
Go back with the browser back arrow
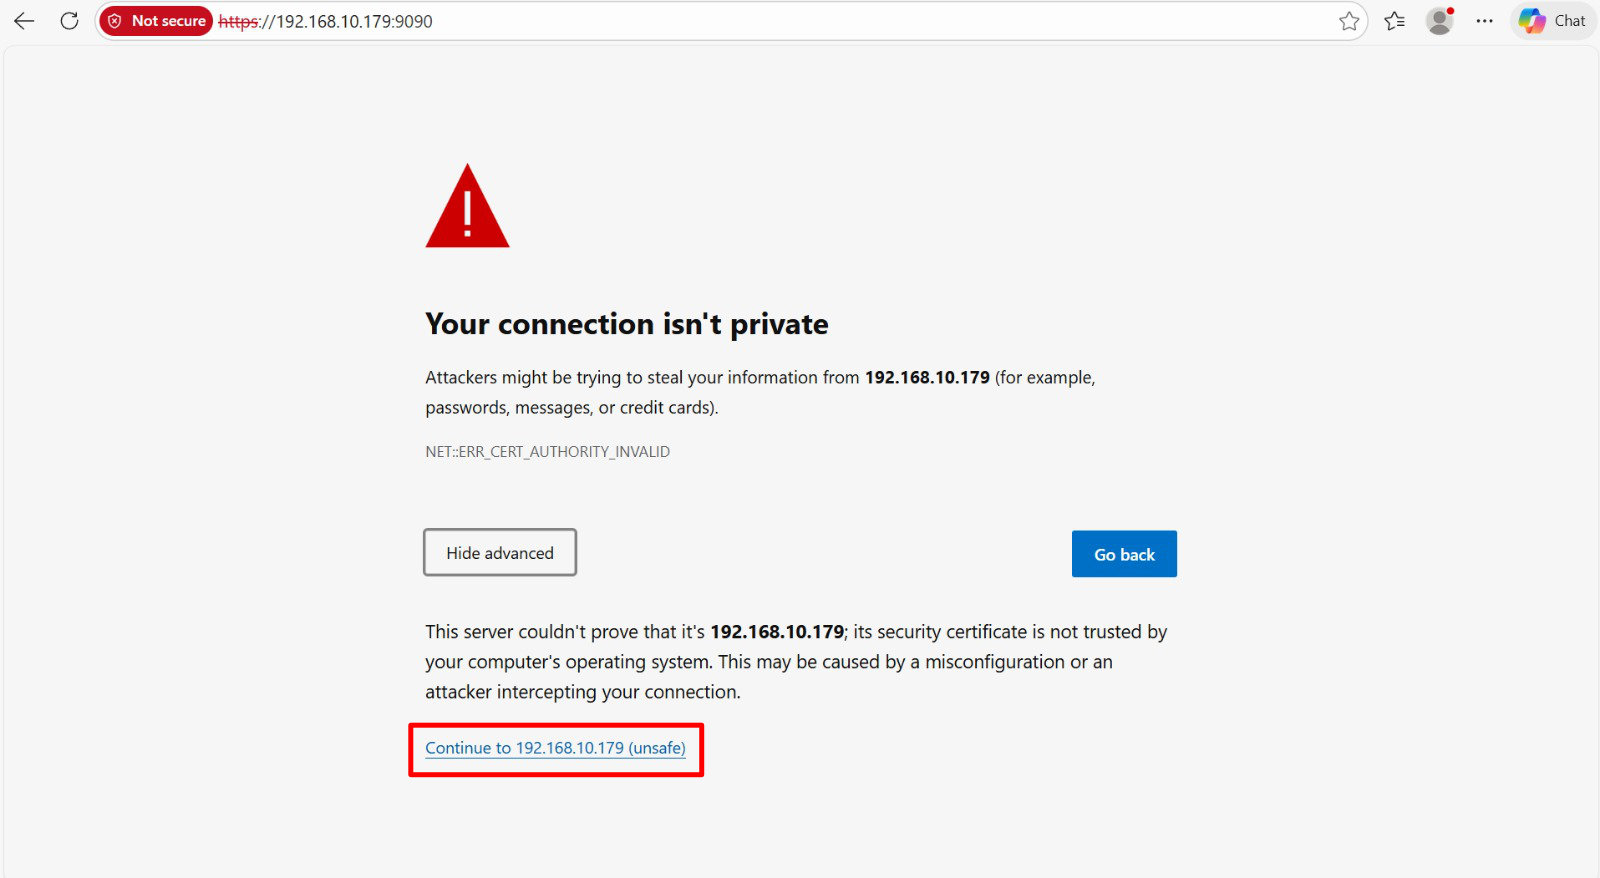pyautogui.click(x=24, y=21)
